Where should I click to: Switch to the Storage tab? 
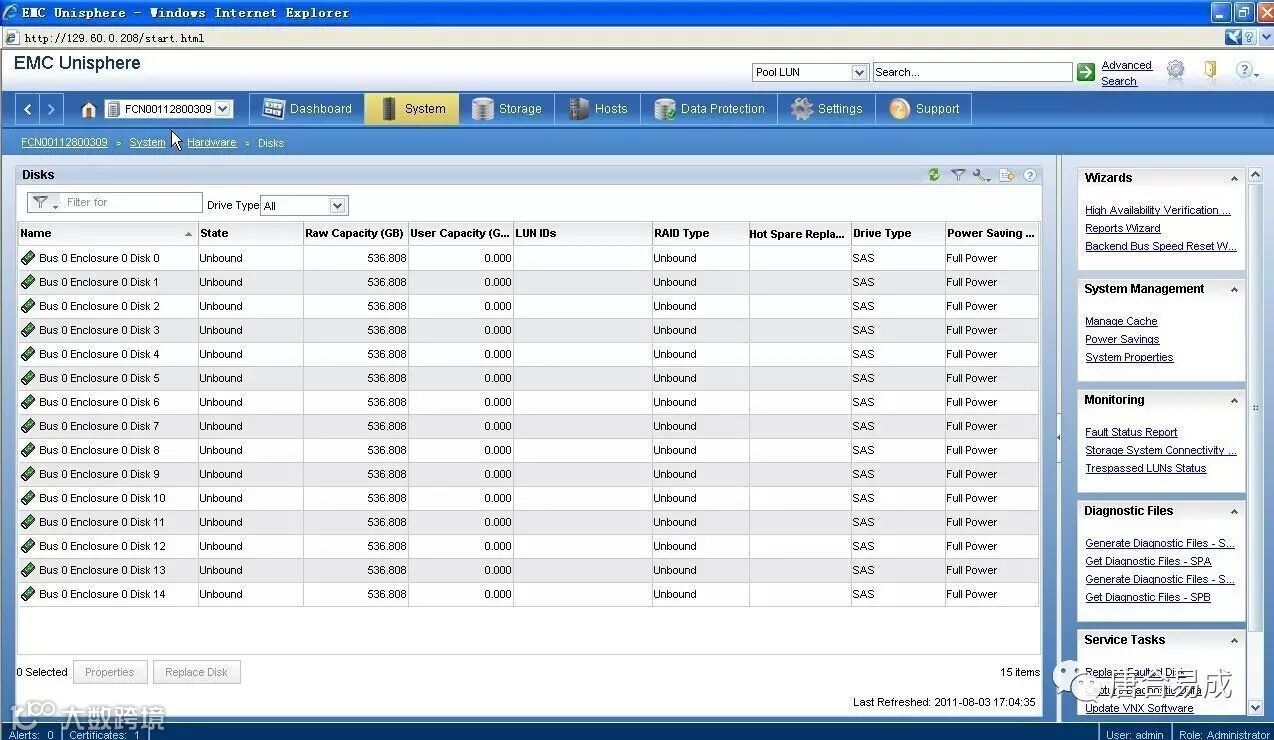(x=506, y=109)
